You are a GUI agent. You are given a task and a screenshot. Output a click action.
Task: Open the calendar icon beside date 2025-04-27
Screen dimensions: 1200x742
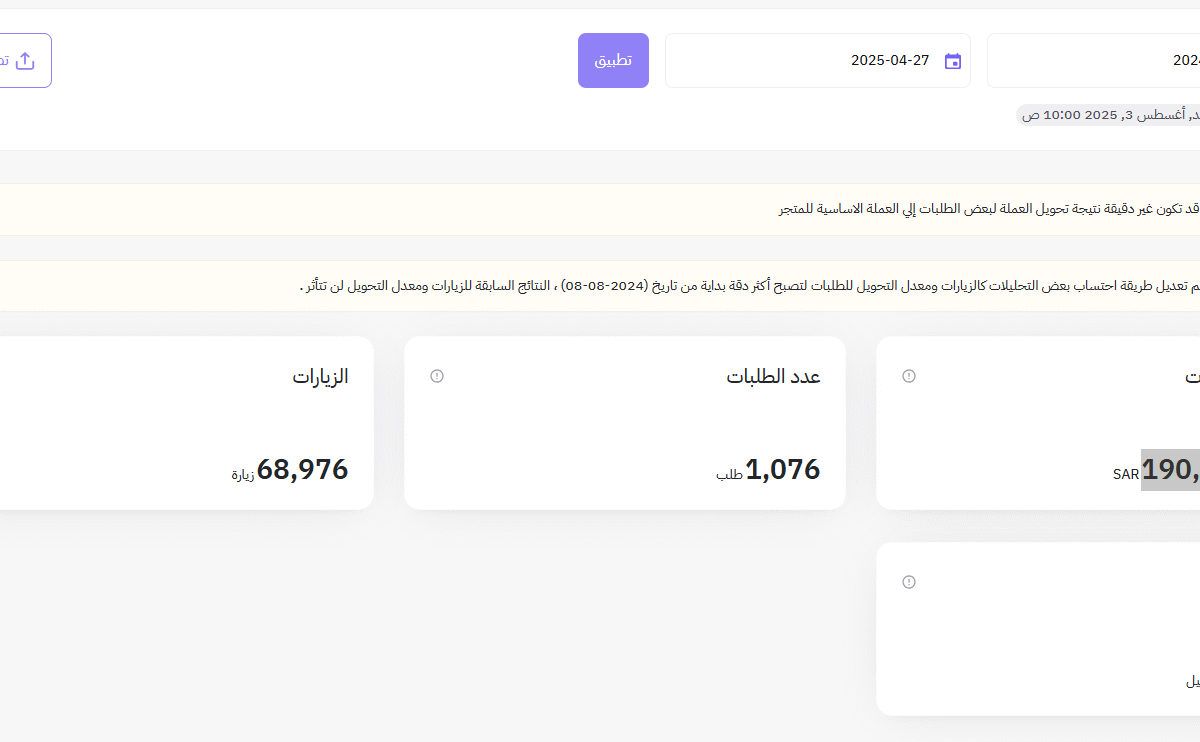(x=952, y=60)
